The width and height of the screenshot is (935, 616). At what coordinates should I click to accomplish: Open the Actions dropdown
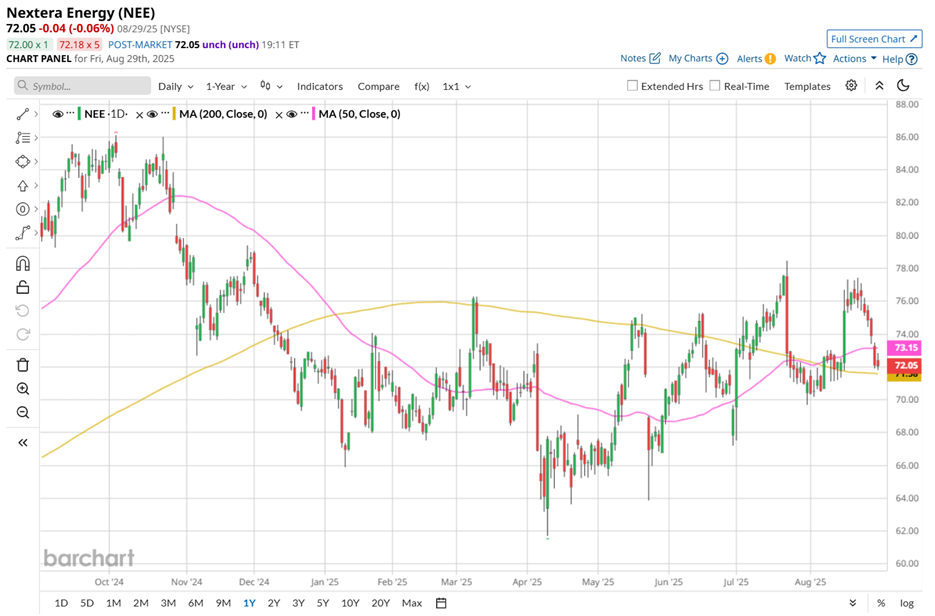pos(854,58)
